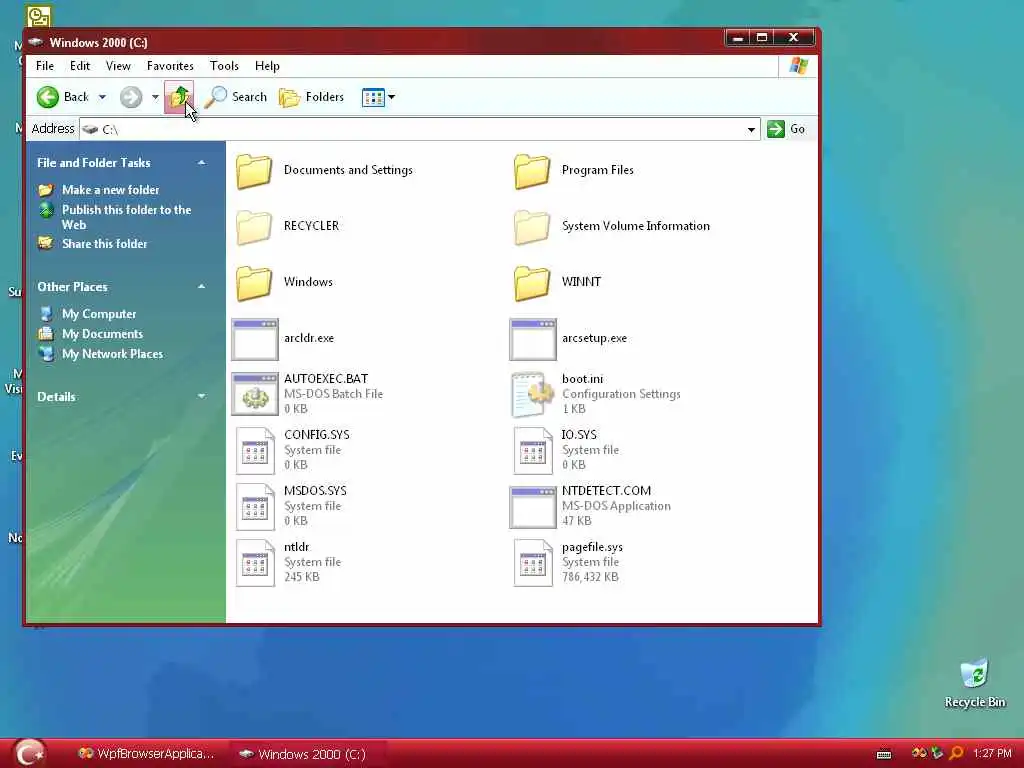Image resolution: width=1024 pixels, height=768 pixels.
Task: Toggle the Folders pane button
Action: click(312, 97)
